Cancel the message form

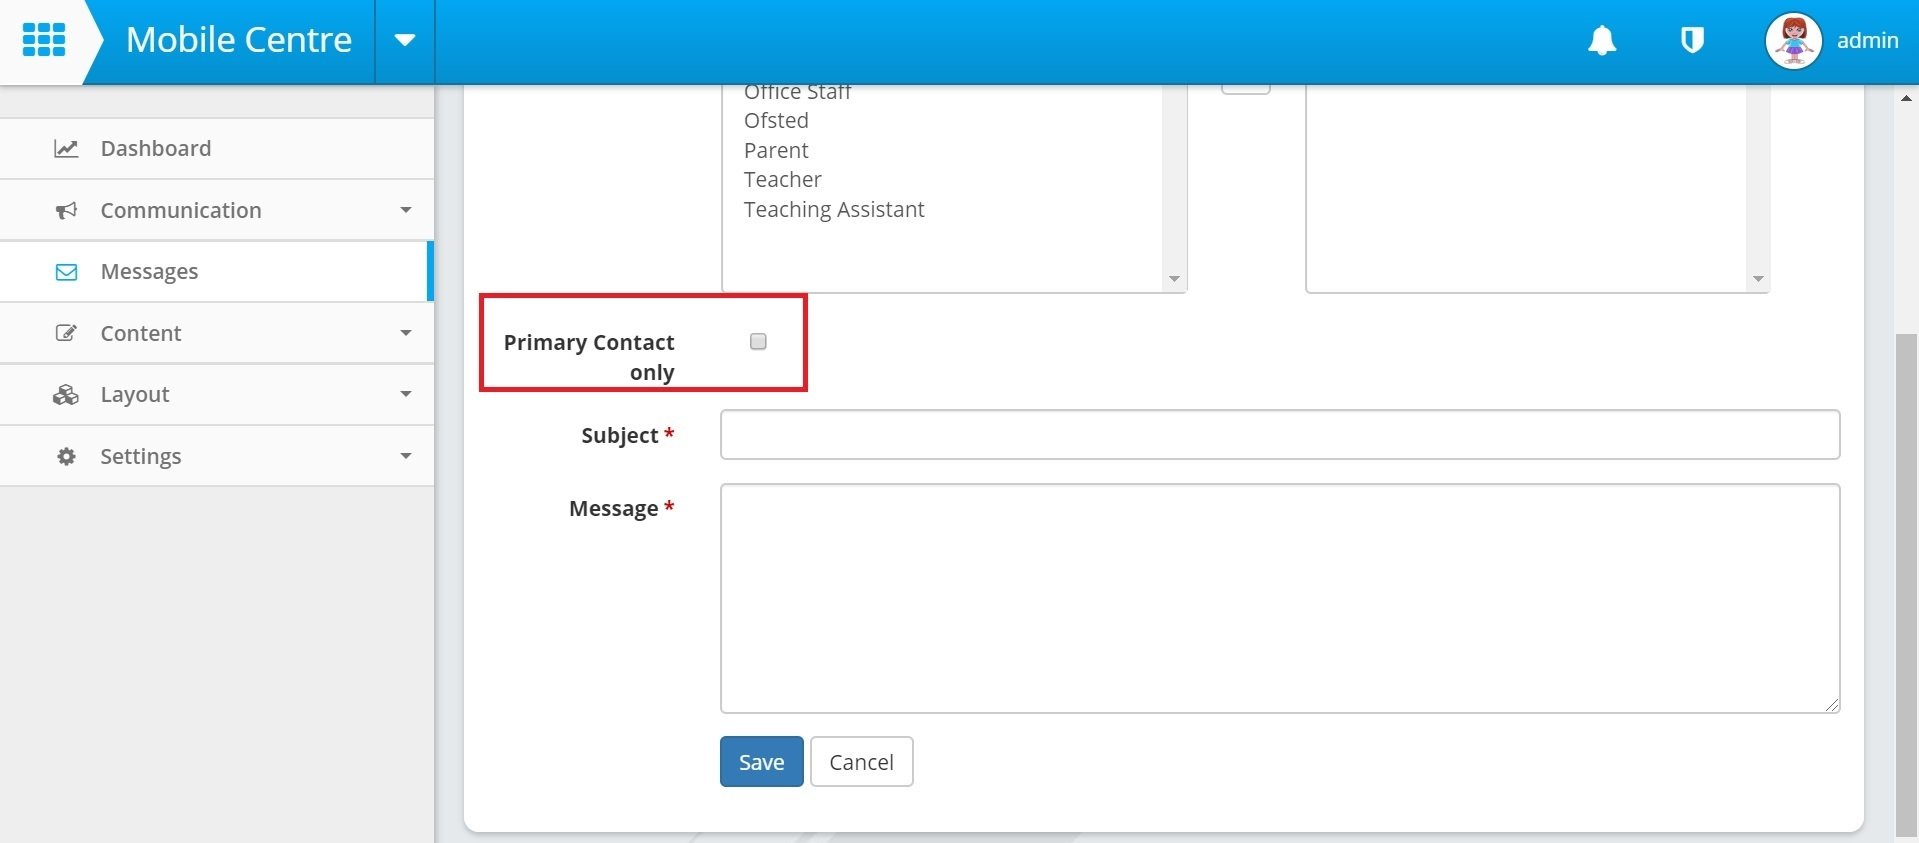pyautogui.click(x=861, y=762)
